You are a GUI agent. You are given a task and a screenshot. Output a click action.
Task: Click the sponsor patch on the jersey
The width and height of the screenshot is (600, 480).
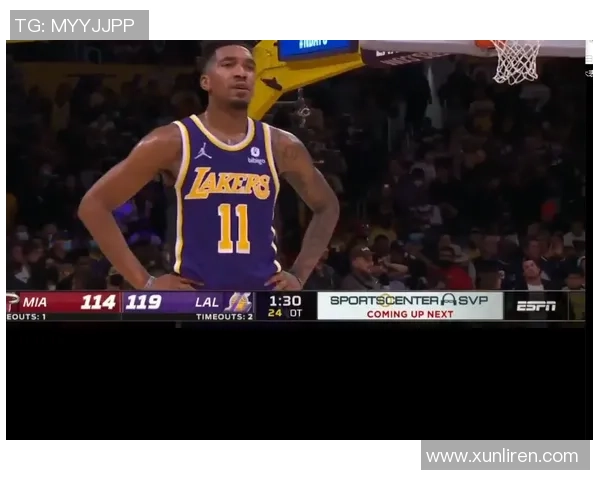point(256,156)
